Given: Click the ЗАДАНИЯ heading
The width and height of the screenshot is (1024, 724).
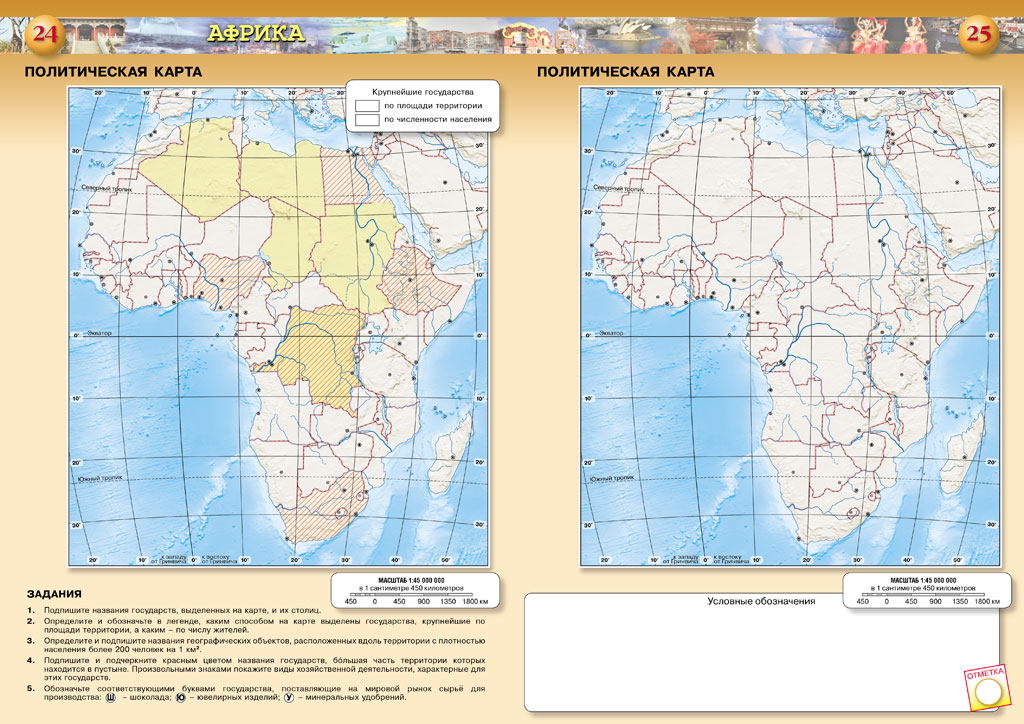Looking at the screenshot, I should (x=54, y=594).
